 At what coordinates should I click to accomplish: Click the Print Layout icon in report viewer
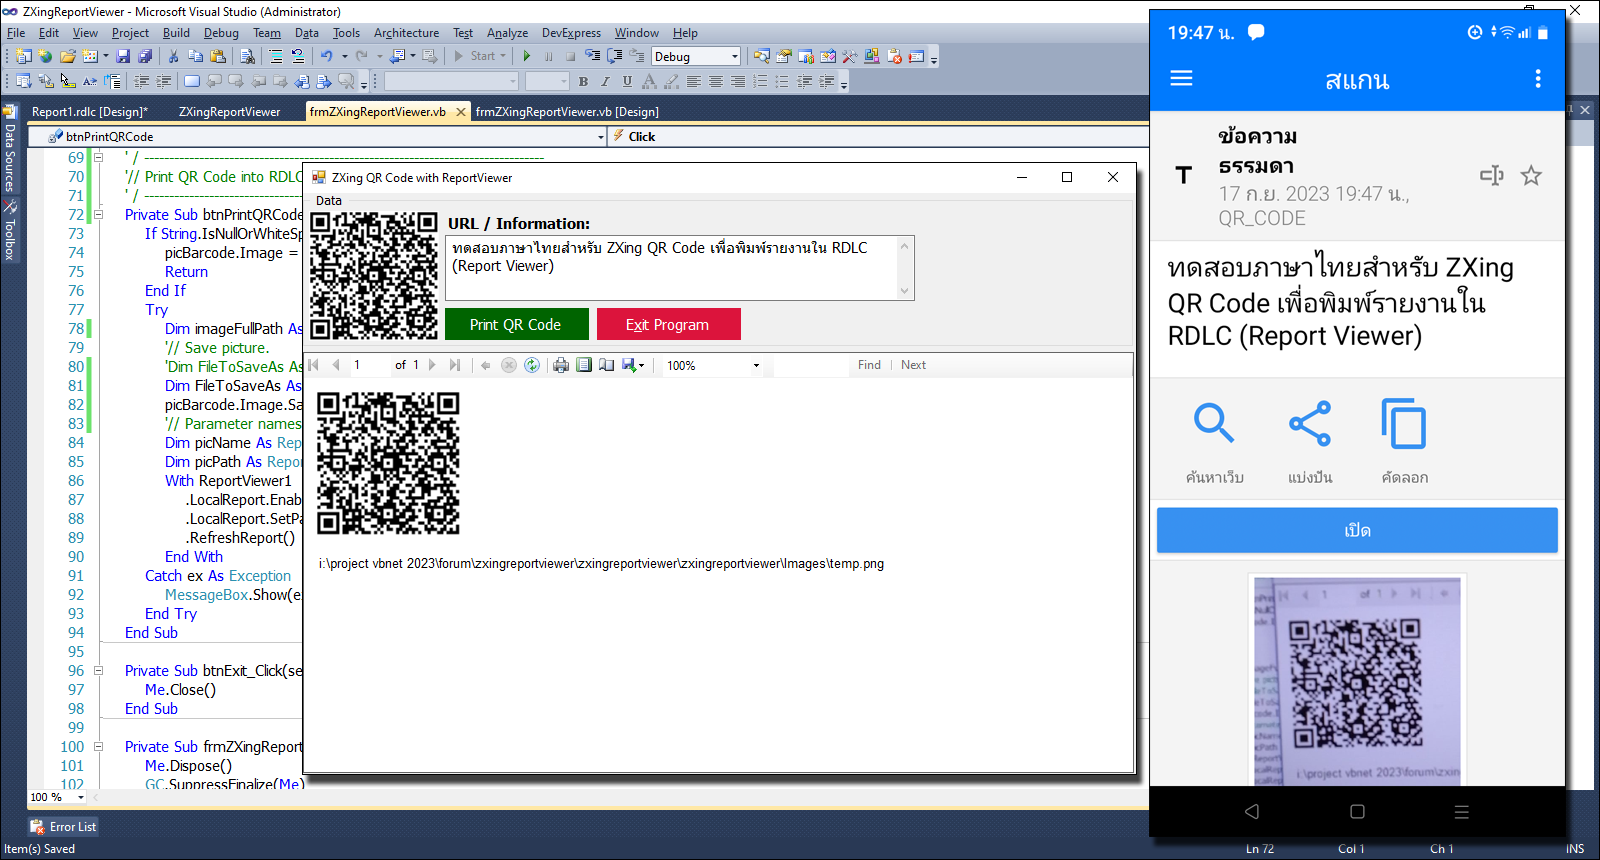point(584,365)
